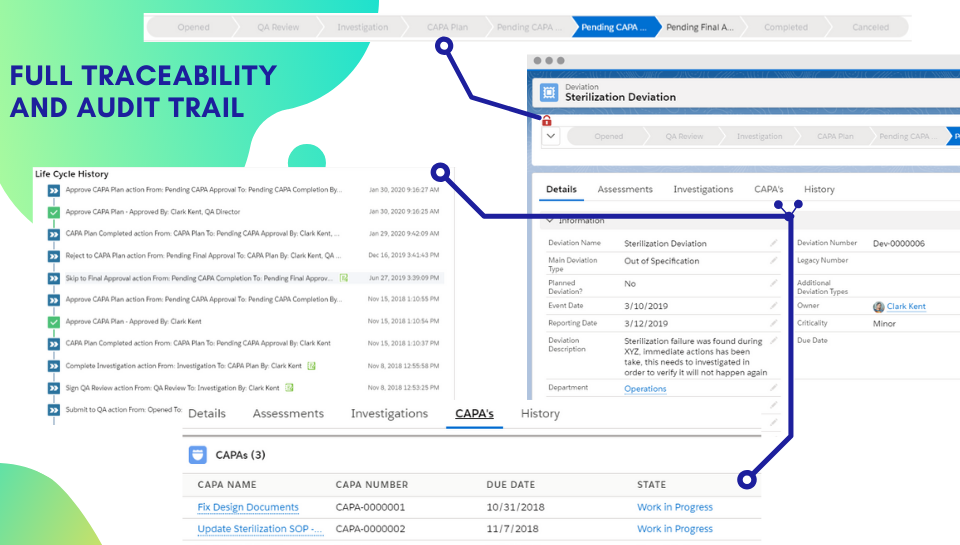Image resolution: width=960 pixels, height=545 pixels.
Task: Edit Deviation Description with its pencil icon
Action: tap(774, 340)
